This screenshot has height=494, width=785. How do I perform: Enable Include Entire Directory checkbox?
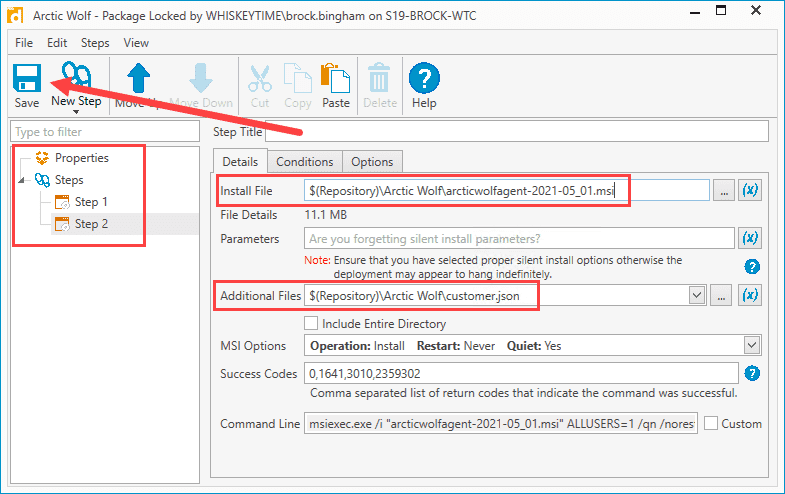tap(311, 323)
